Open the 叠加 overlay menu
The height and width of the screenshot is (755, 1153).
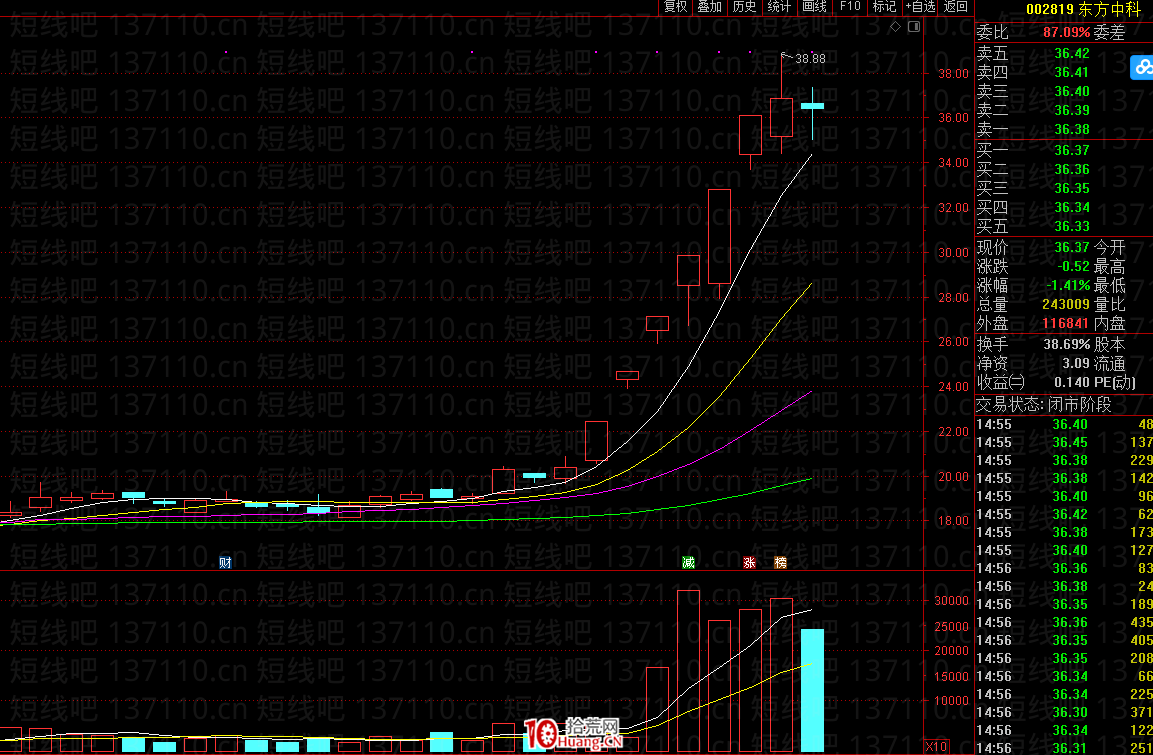pos(710,7)
